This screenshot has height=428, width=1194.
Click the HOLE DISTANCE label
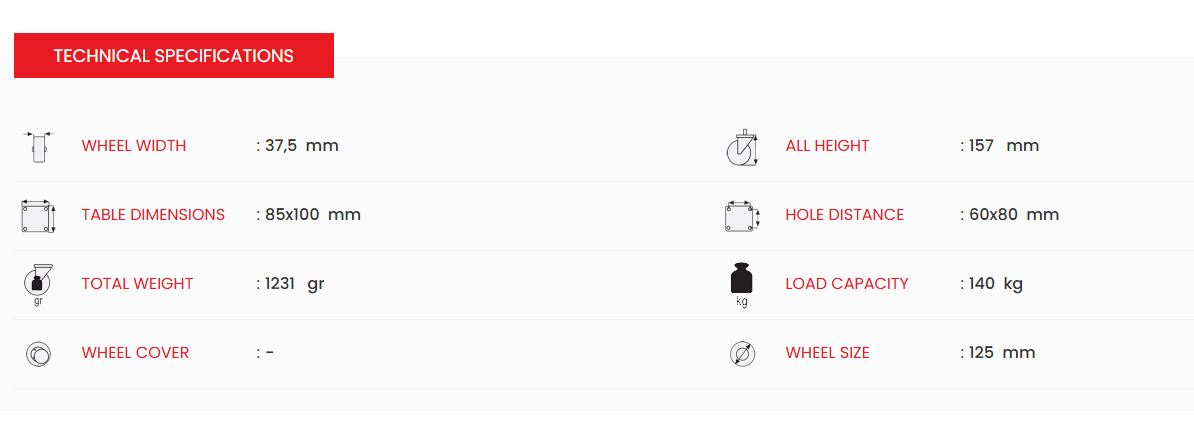pos(844,215)
